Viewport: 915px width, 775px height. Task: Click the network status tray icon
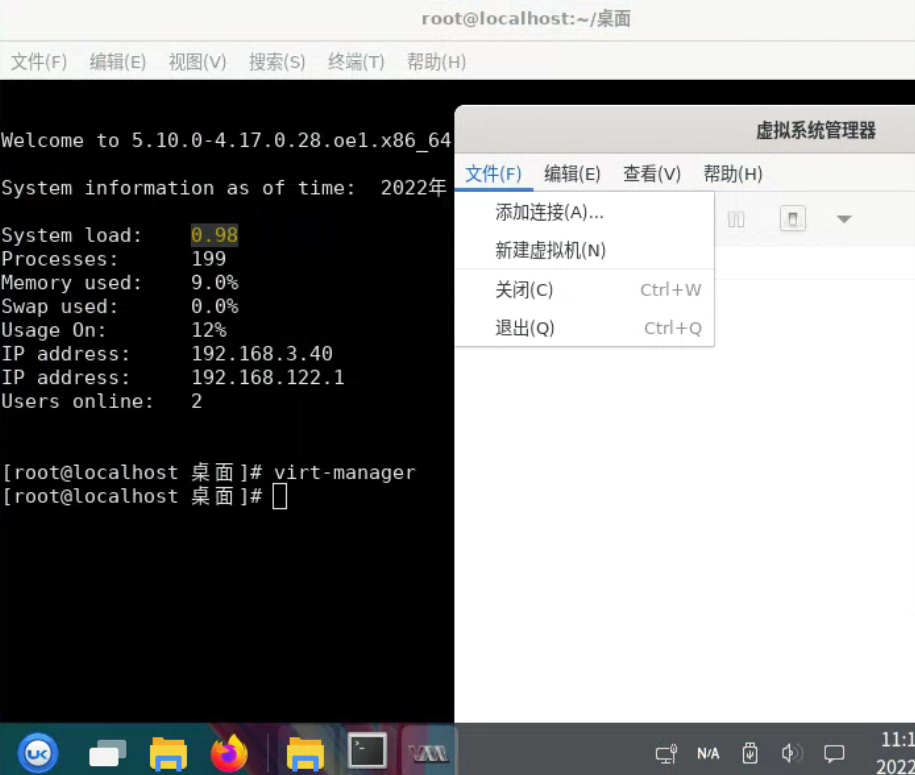click(666, 753)
